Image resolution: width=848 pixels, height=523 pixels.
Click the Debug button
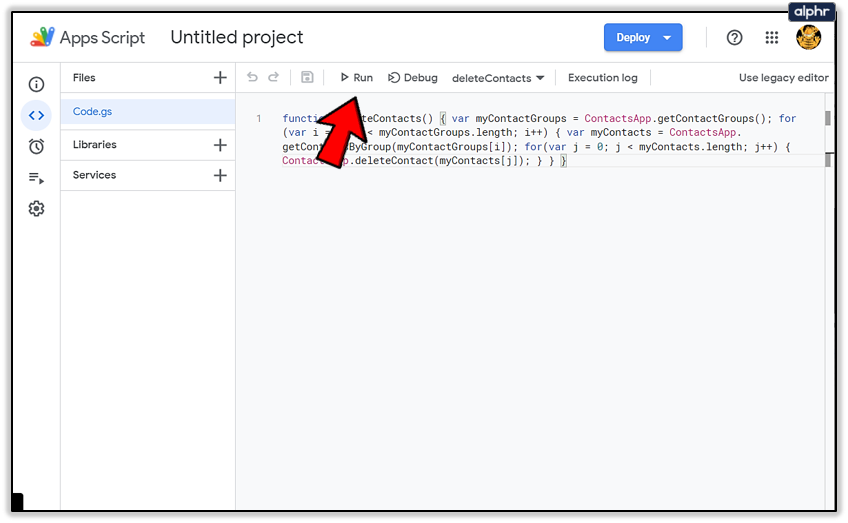click(x=413, y=77)
